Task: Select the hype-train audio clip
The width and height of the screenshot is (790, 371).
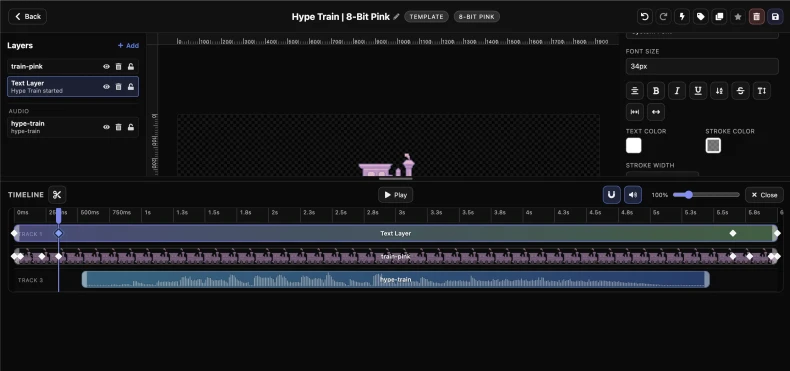Action: click(x=396, y=279)
